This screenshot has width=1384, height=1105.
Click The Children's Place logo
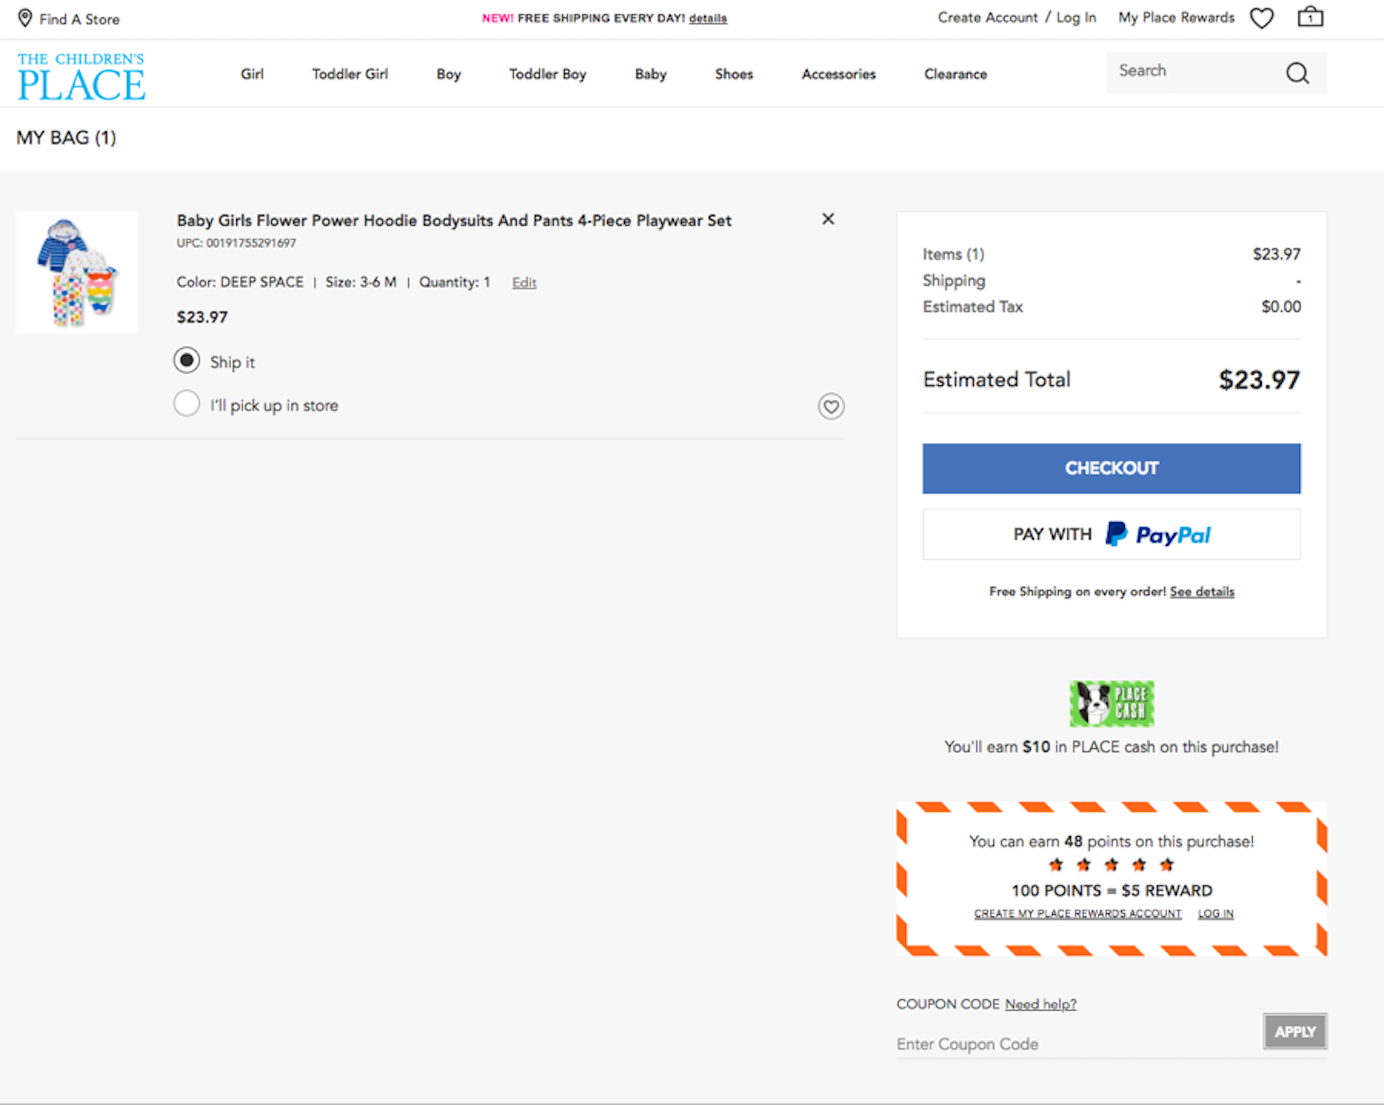pos(80,74)
